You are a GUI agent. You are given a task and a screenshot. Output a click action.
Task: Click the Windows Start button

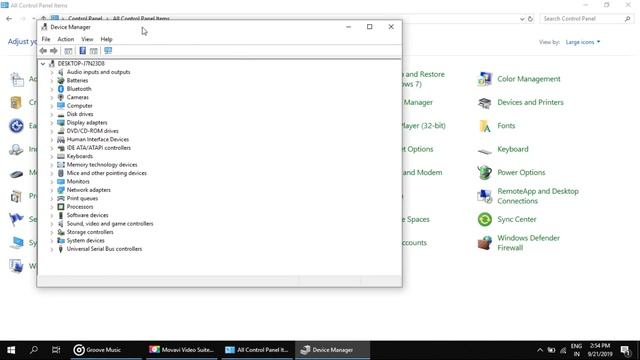click(x=11, y=350)
